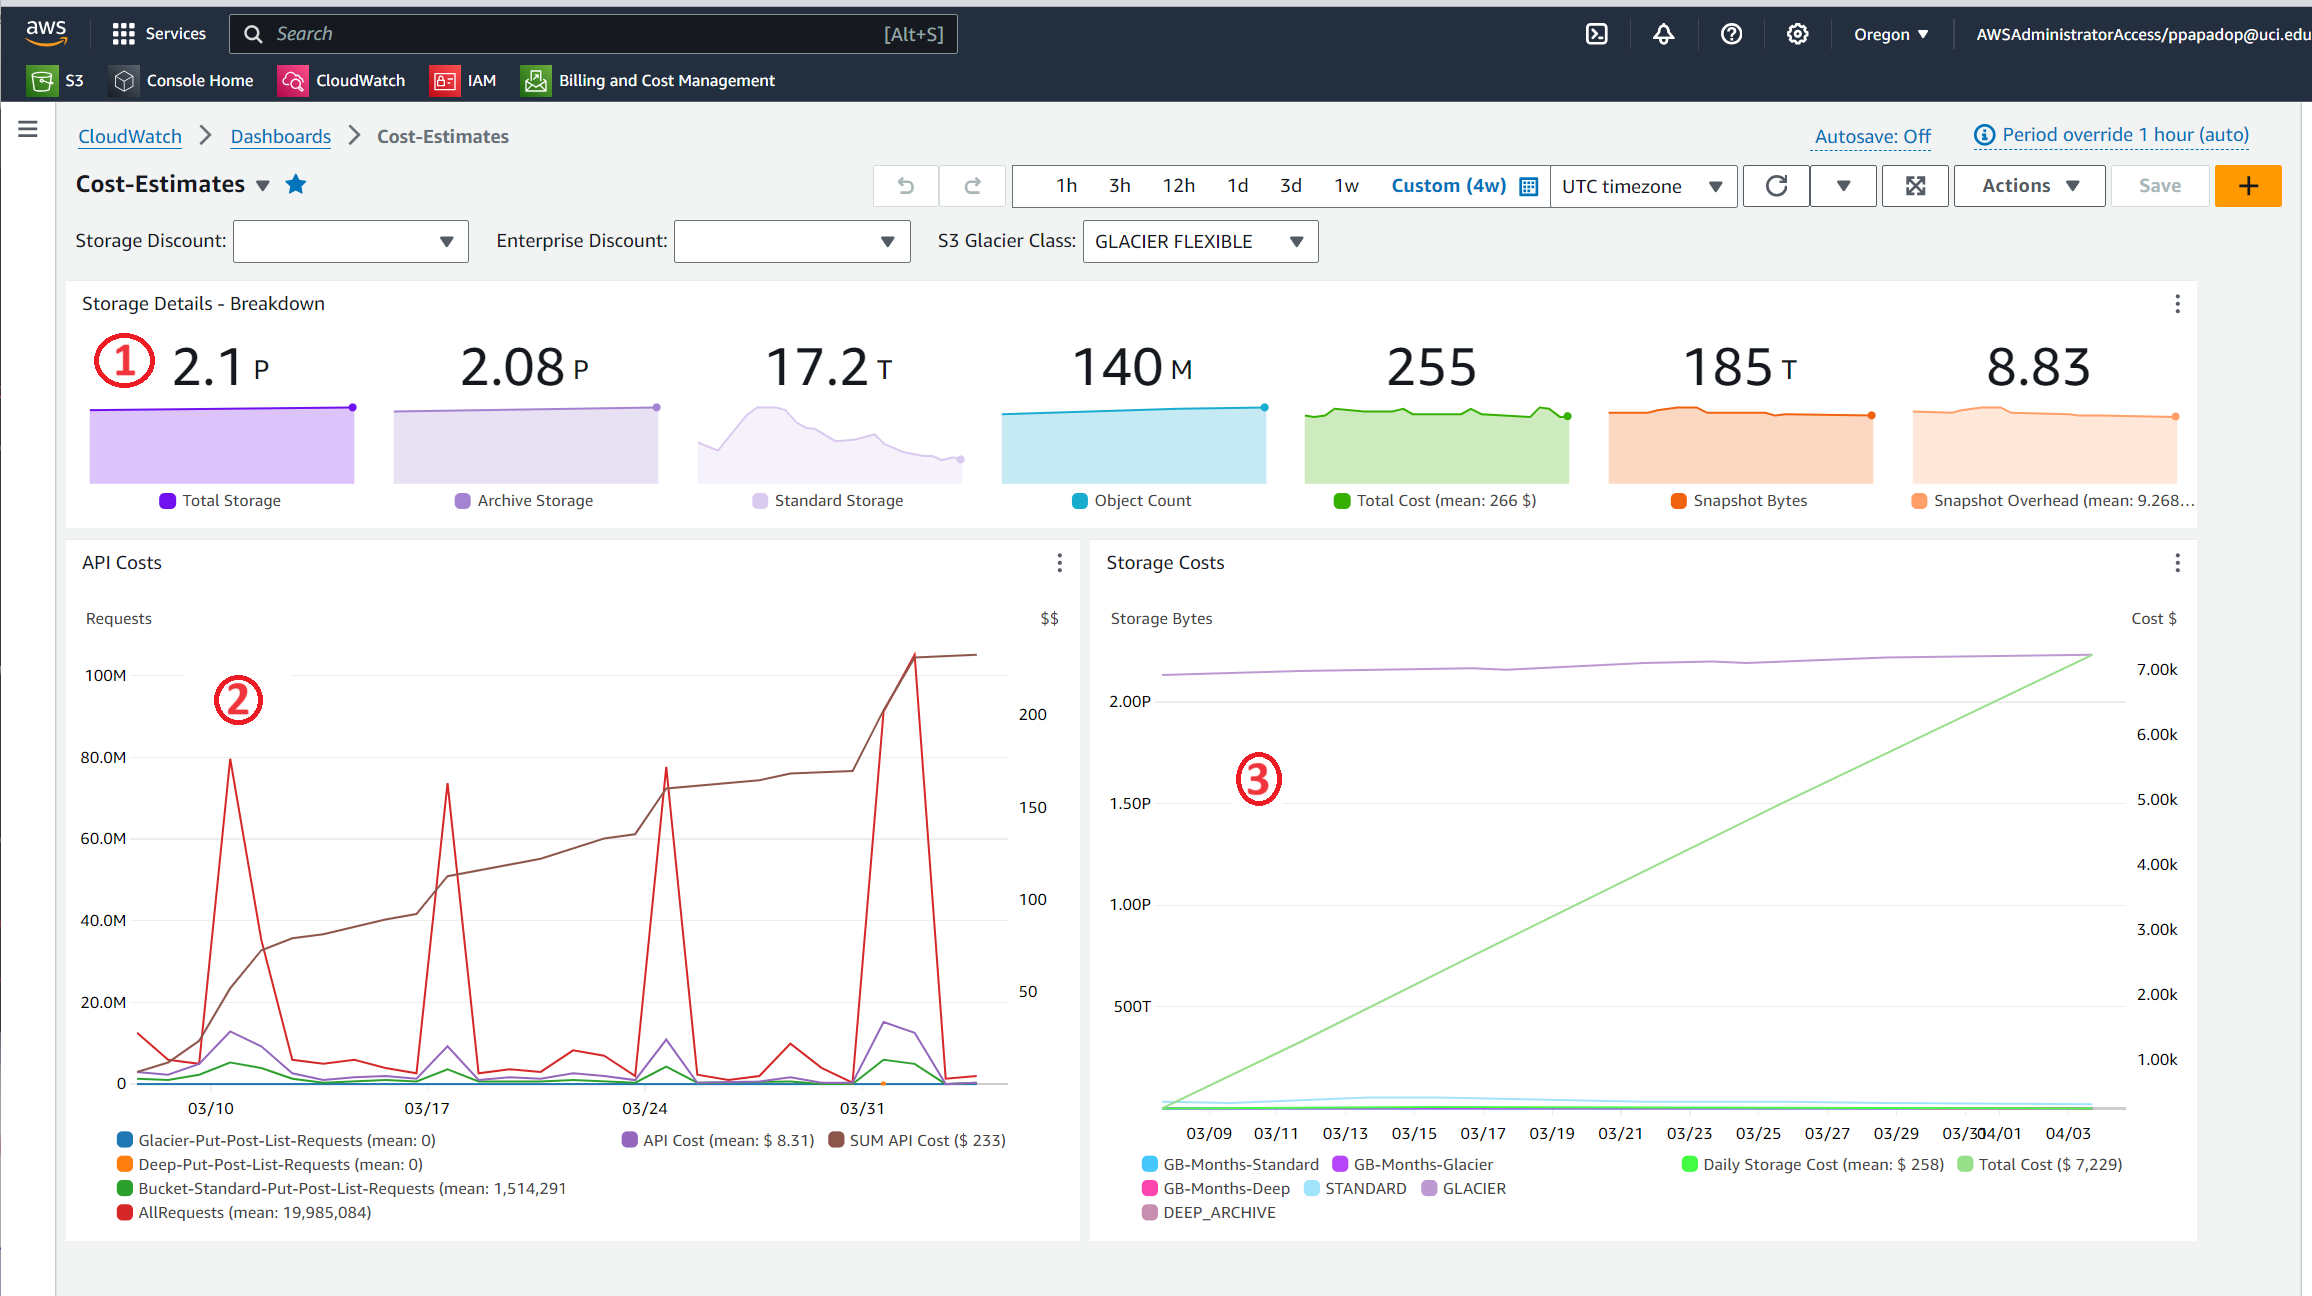Open the refresh interval dropdown arrow

1843,186
